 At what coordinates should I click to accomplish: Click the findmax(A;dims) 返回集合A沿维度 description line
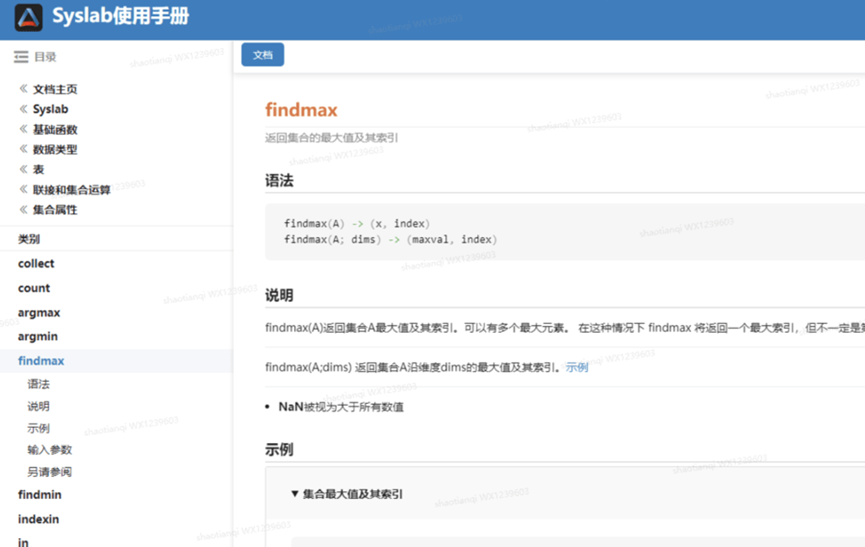[x=413, y=367]
